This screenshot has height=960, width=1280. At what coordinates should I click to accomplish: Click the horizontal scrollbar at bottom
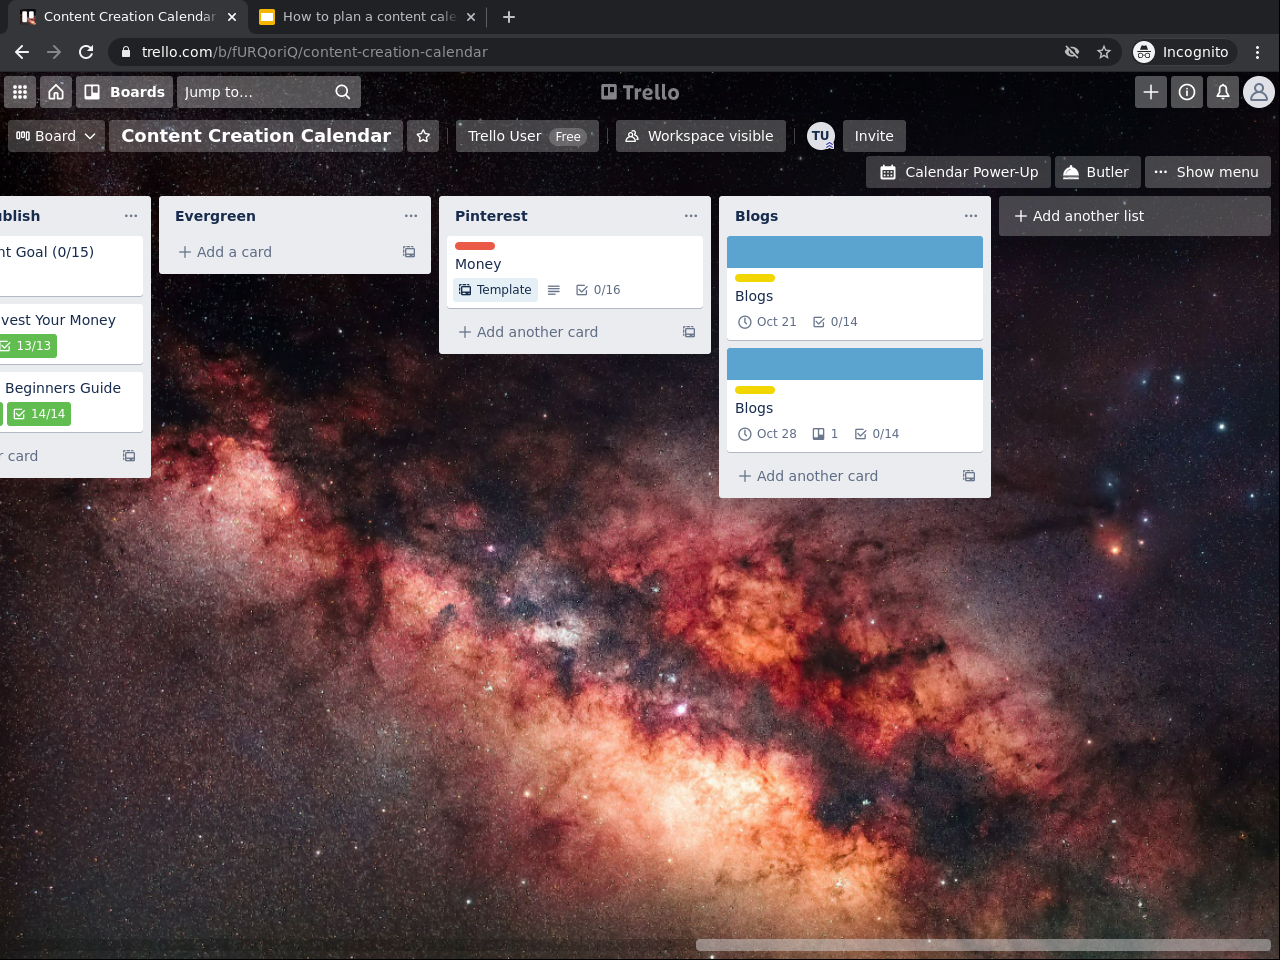(x=983, y=945)
